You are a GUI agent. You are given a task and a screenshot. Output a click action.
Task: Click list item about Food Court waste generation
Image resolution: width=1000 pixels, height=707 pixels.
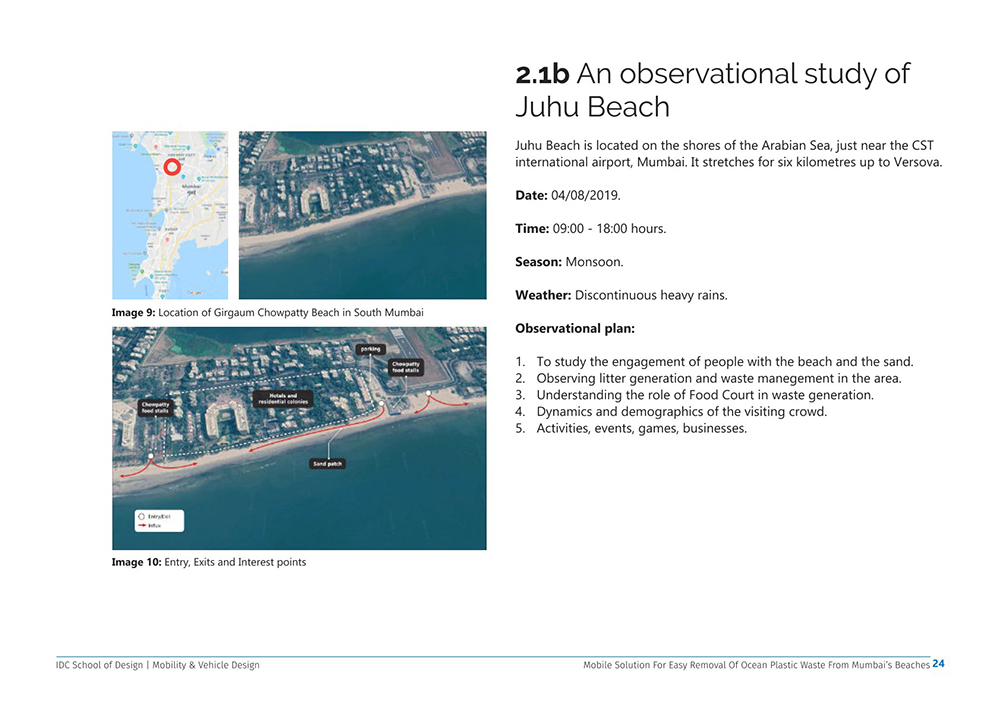point(704,395)
